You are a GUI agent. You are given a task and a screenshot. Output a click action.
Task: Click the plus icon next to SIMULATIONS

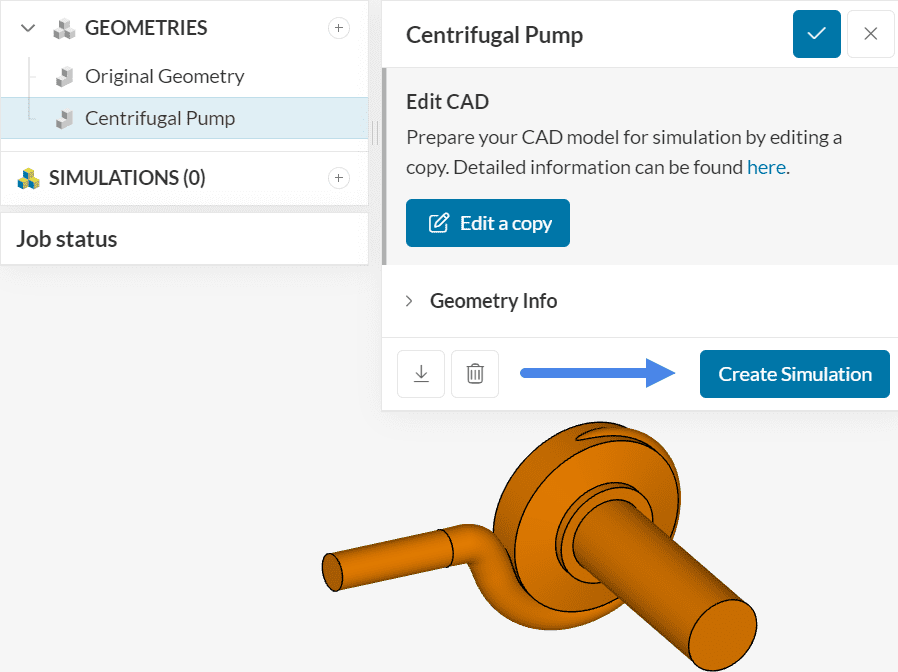339,178
